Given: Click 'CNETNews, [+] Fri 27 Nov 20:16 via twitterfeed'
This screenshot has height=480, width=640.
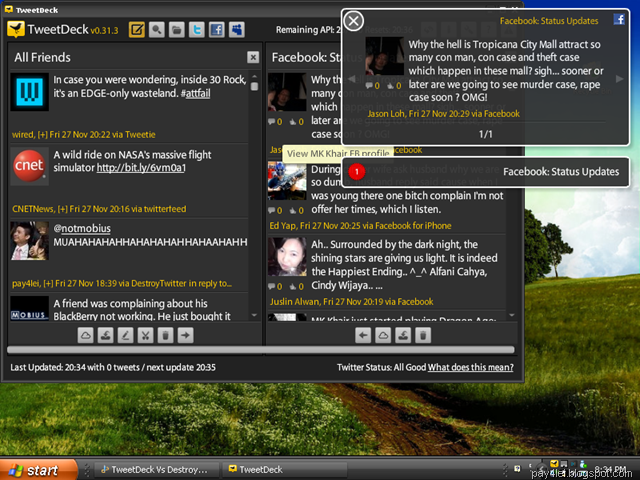Looking at the screenshot, I should (99, 209).
